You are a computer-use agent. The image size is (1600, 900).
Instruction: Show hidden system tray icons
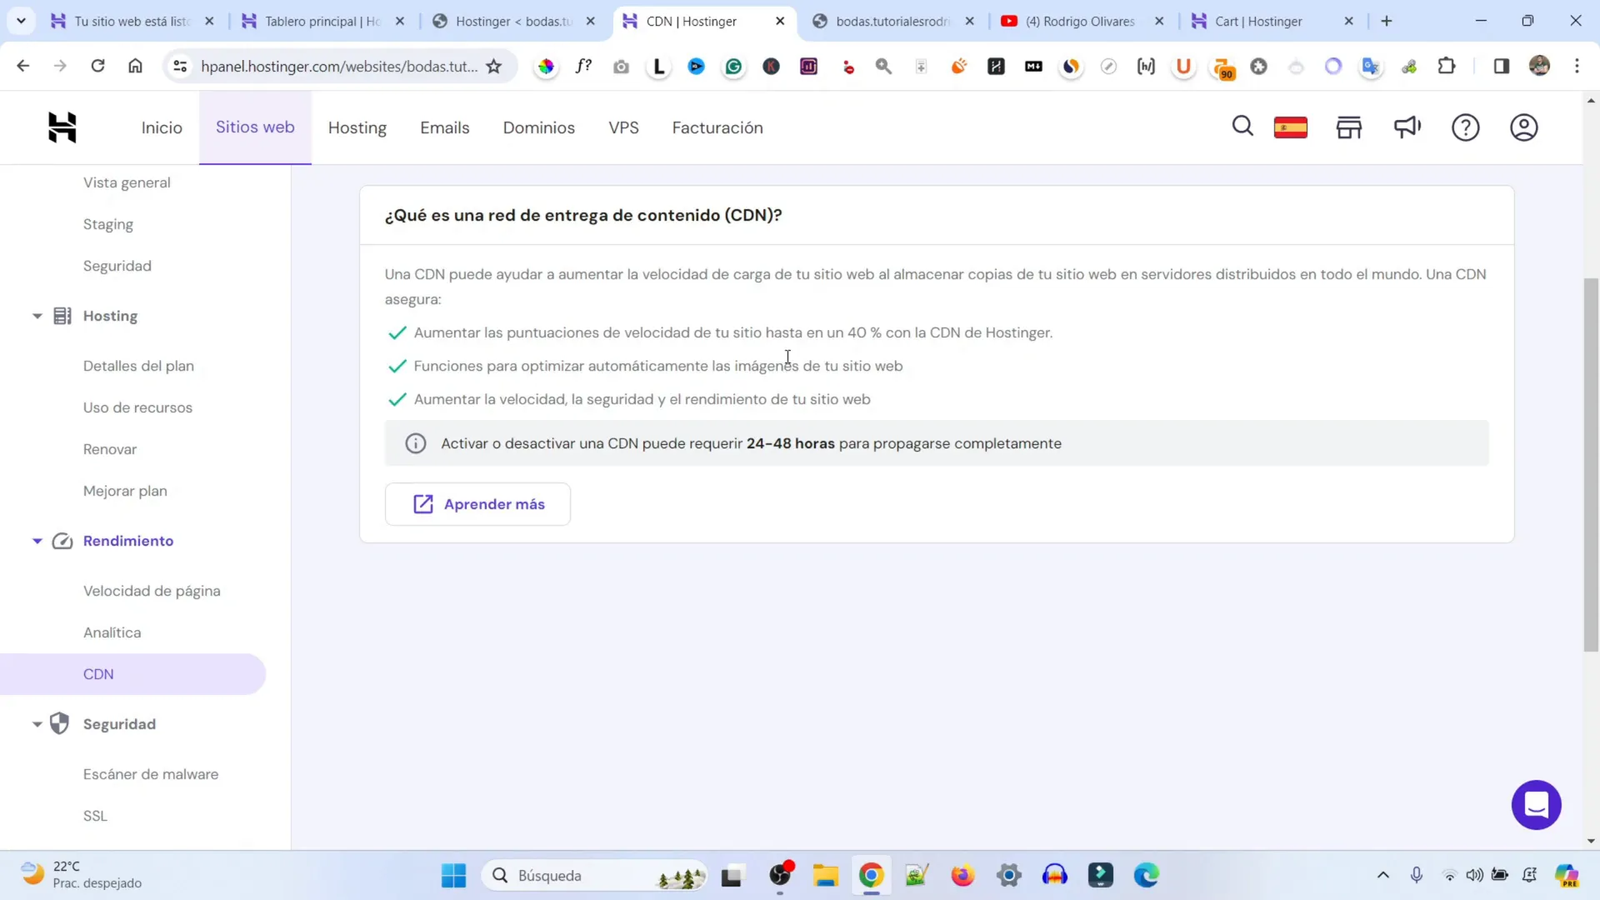1383,875
